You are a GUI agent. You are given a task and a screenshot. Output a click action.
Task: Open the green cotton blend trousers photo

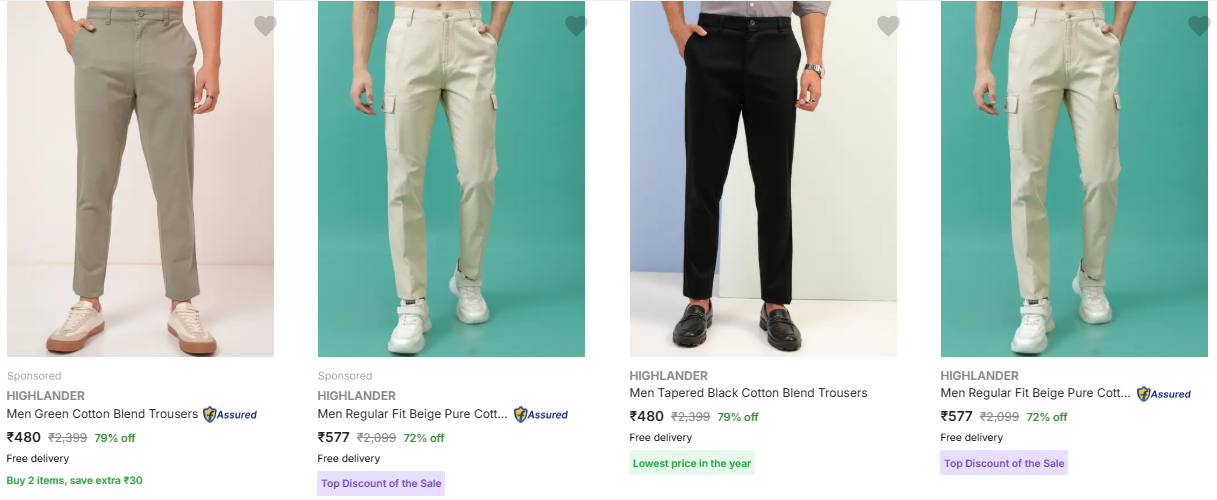click(x=140, y=180)
